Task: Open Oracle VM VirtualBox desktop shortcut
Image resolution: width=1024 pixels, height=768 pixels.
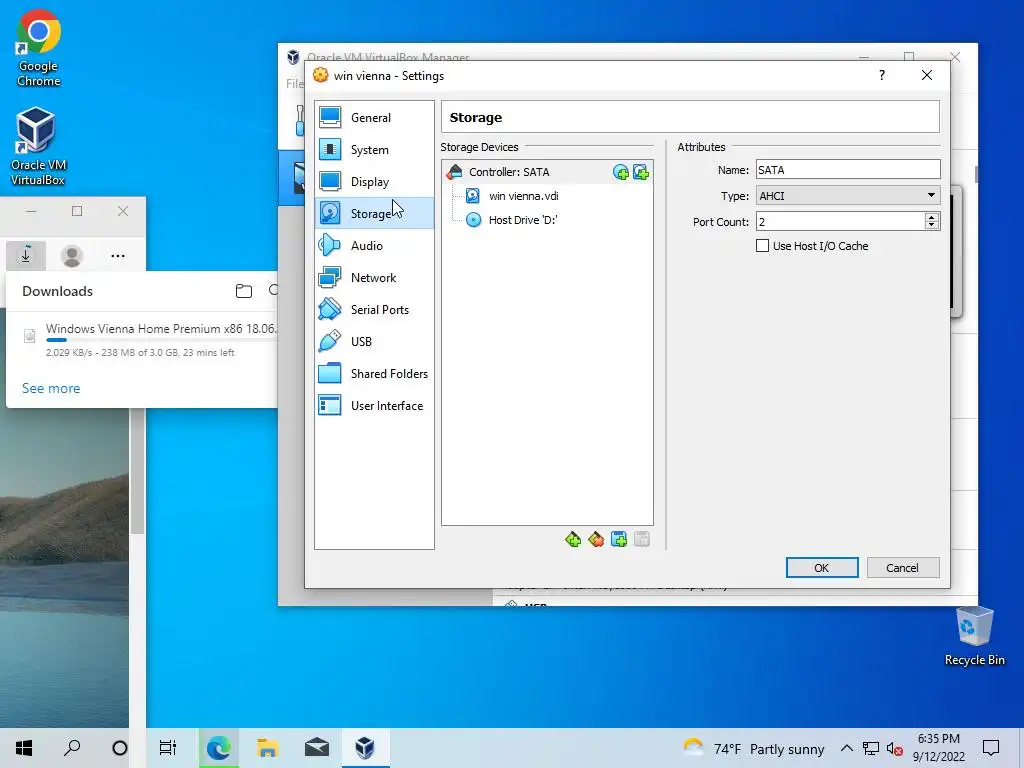Action: click(37, 147)
